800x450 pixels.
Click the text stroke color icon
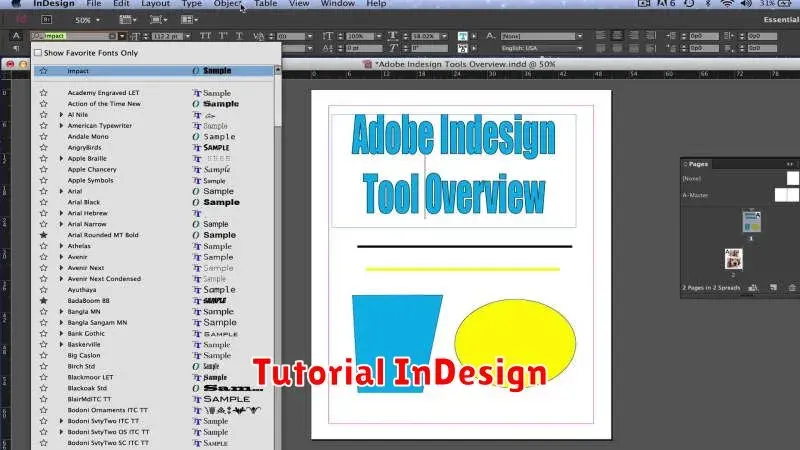pos(462,48)
